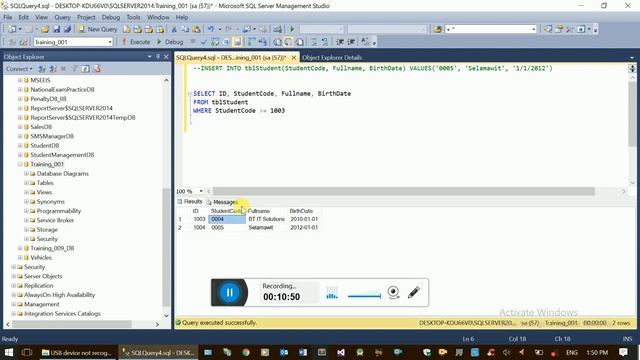Expand the Tables folder
640x360 pixels.
coord(26,183)
